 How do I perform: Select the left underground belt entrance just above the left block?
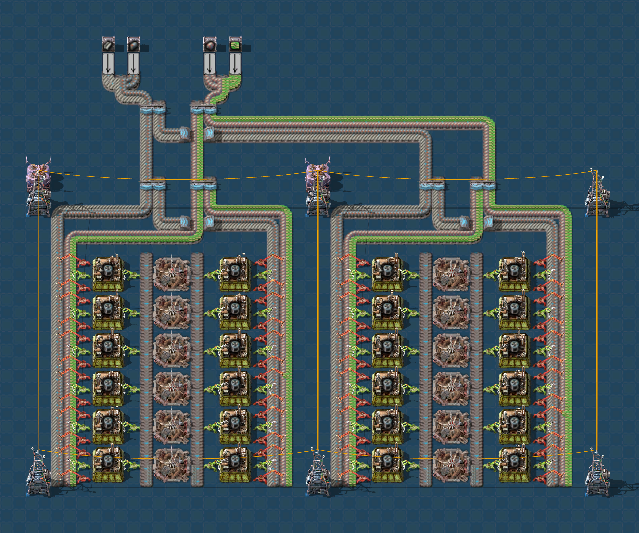184,222
